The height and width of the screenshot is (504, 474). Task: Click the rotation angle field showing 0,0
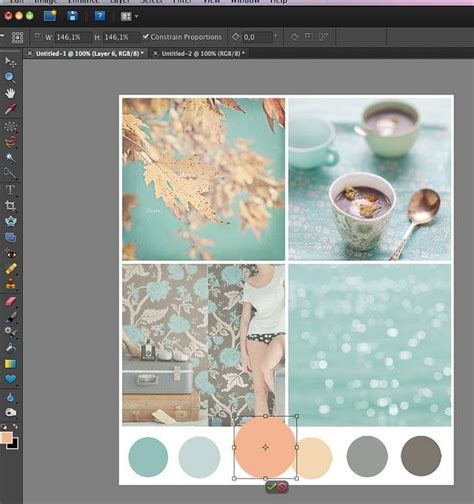pyautogui.click(x=257, y=37)
